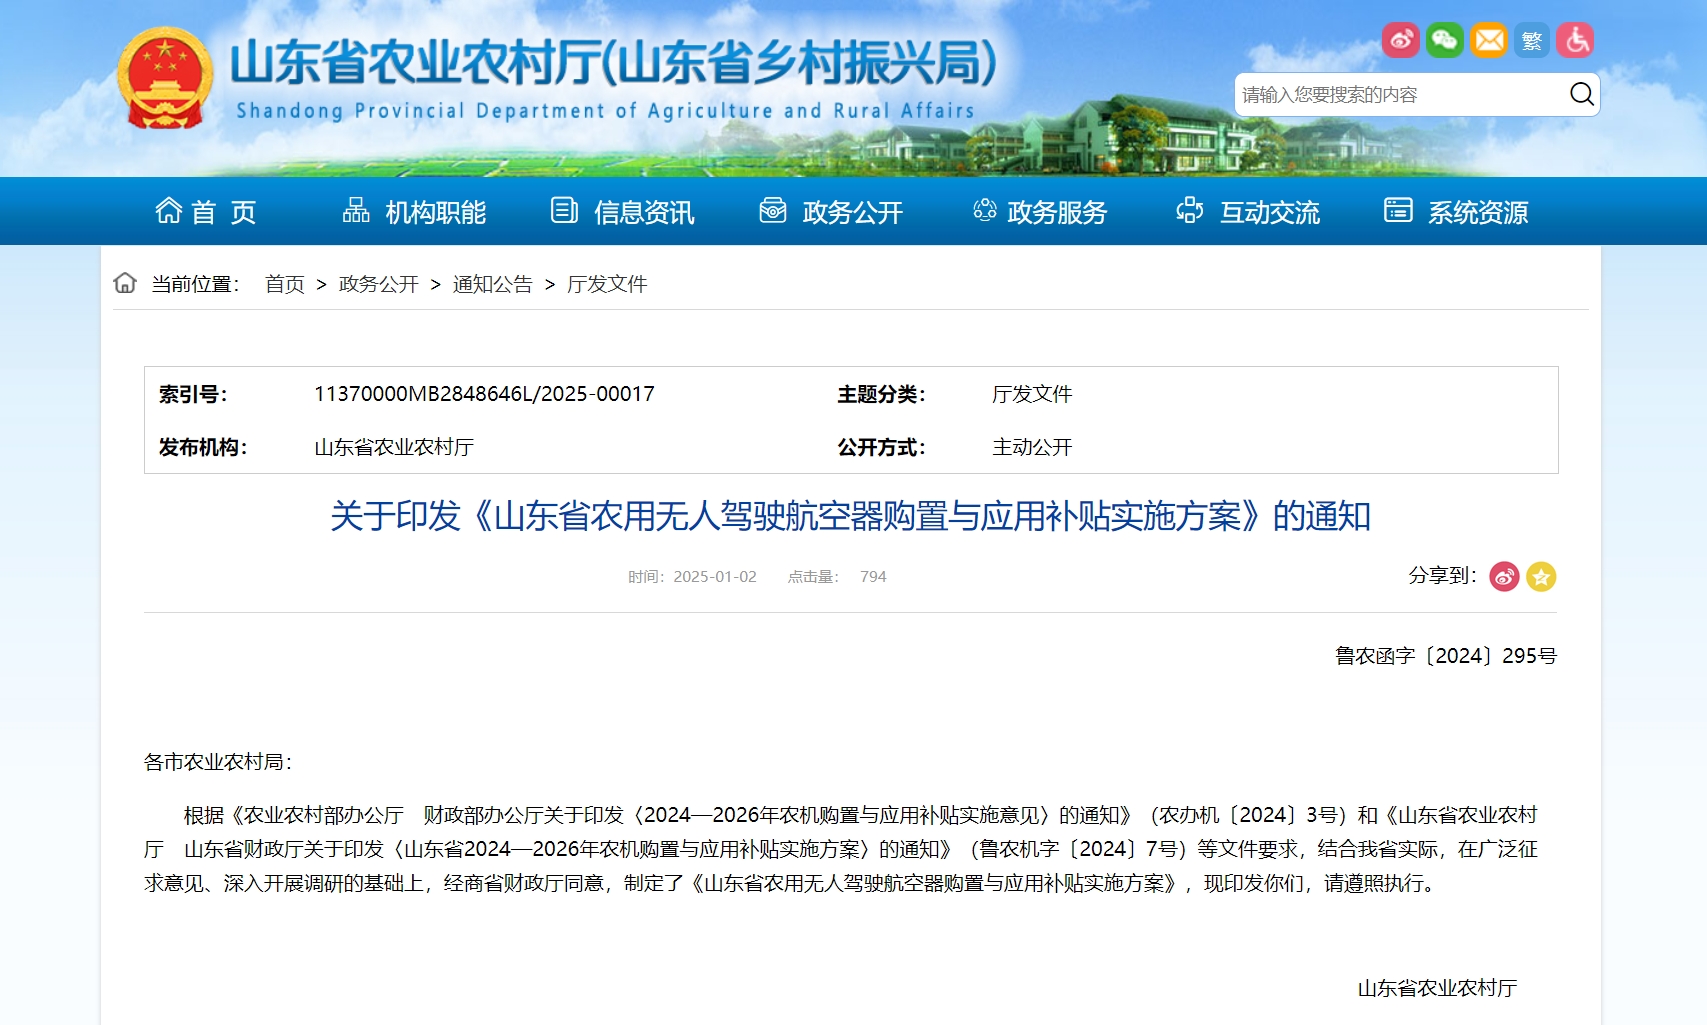1707x1025 pixels.
Task: Open the 首页 navigation menu item
Action: coord(206,212)
